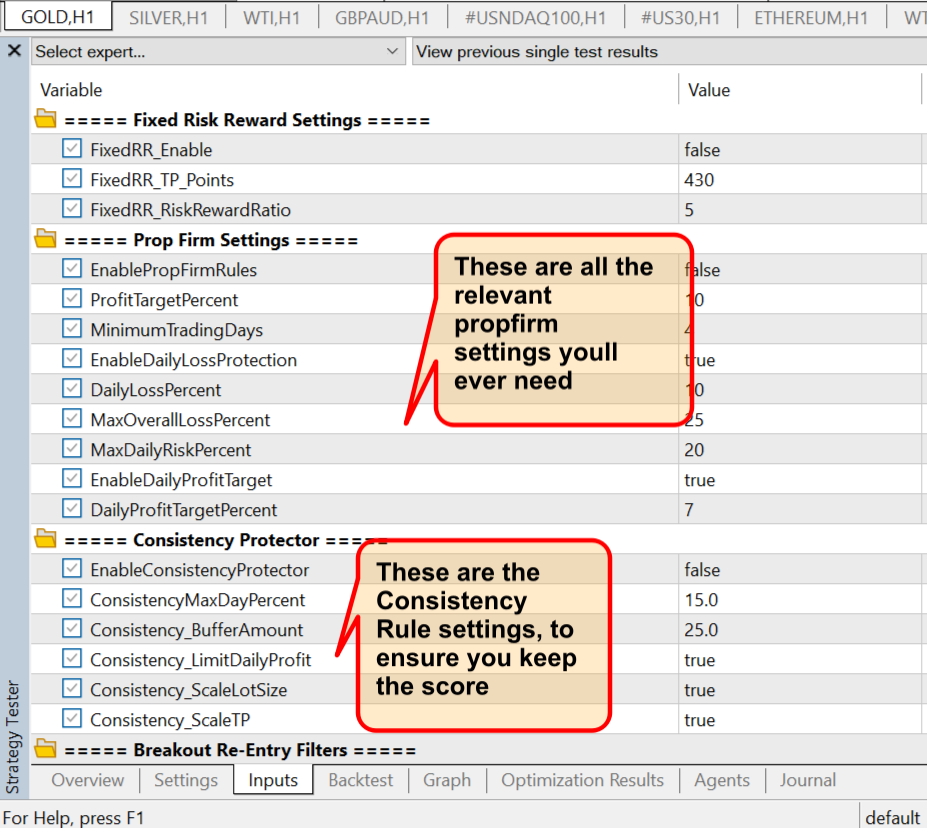Click Prop Firm Settings folder icon
Screen dimensions: 927x828
coord(46,239)
